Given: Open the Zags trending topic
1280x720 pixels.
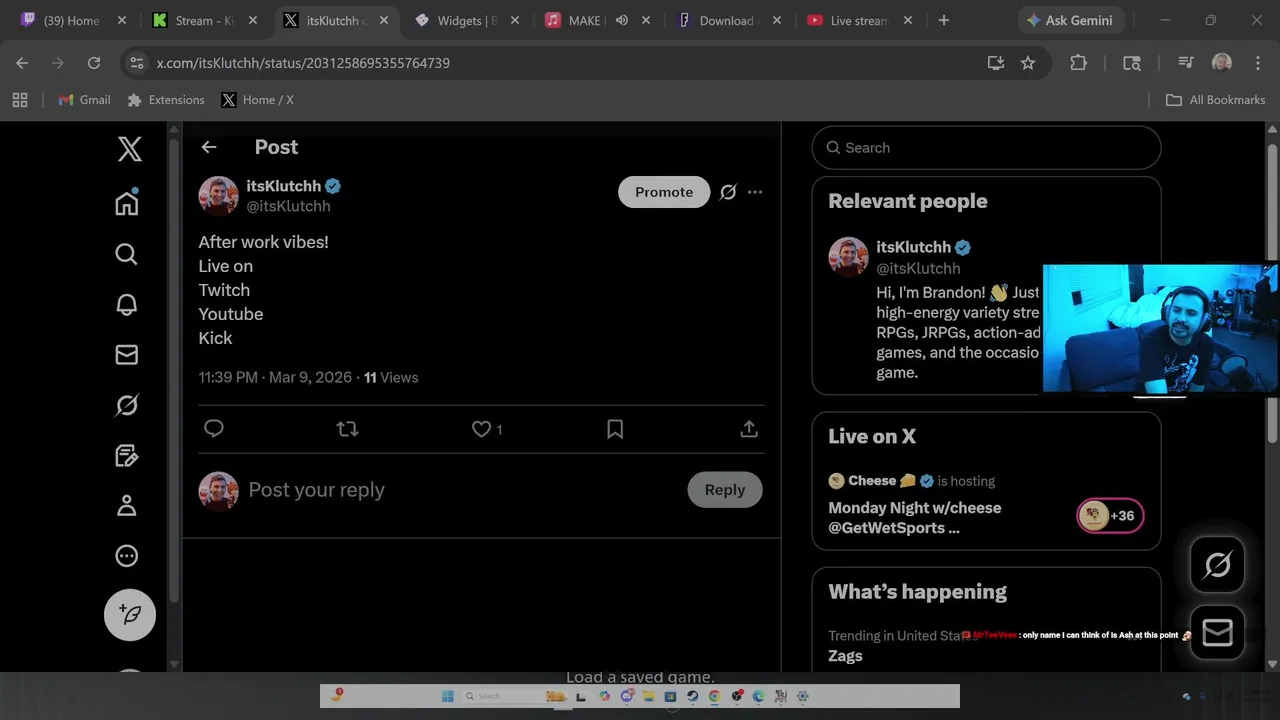Looking at the screenshot, I should pos(845,656).
